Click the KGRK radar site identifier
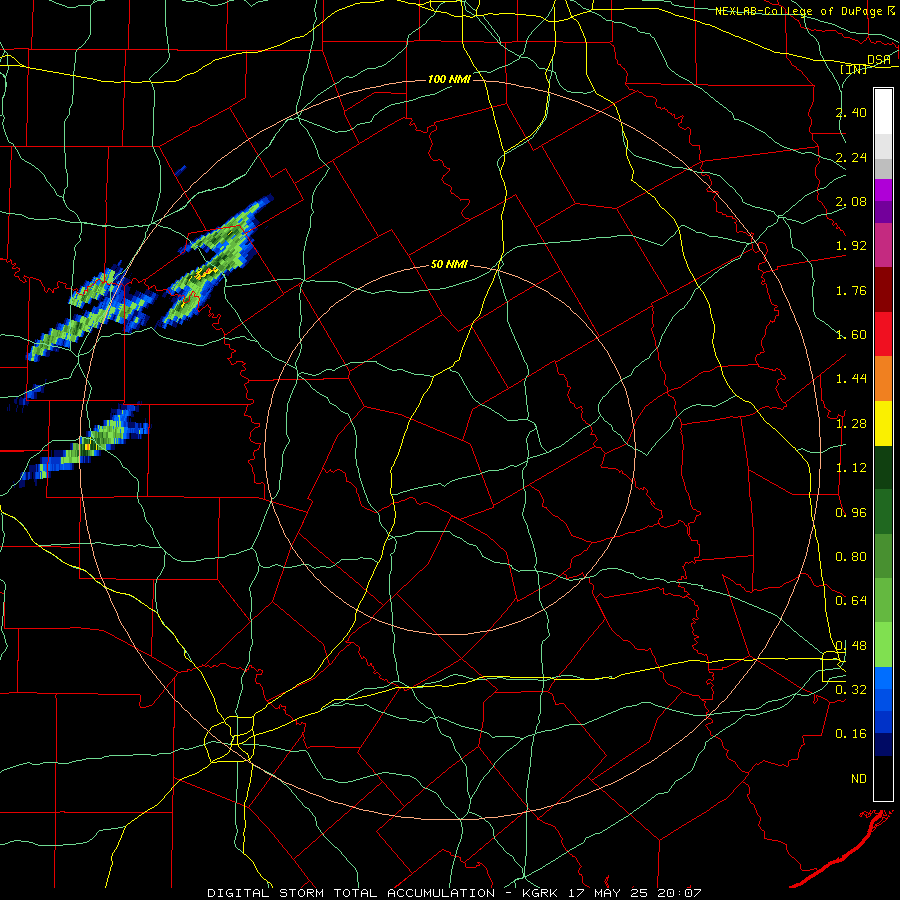The width and height of the screenshot is (900, 900). pos(542,893)
